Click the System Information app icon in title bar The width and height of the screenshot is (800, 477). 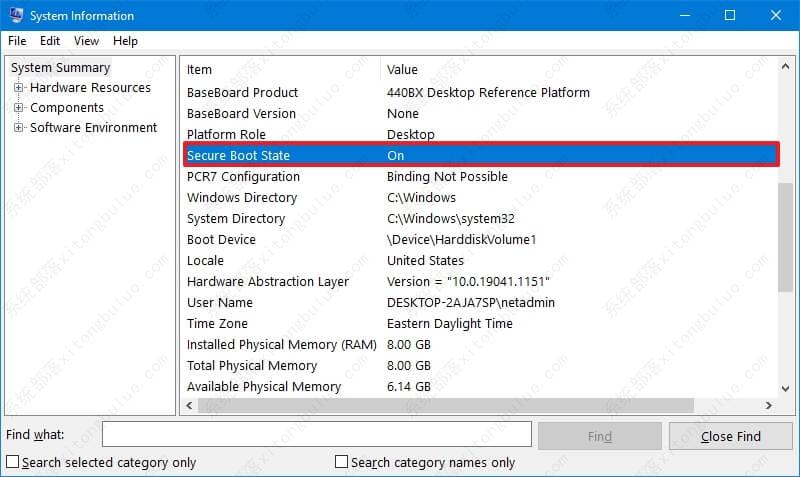point(15,16)
